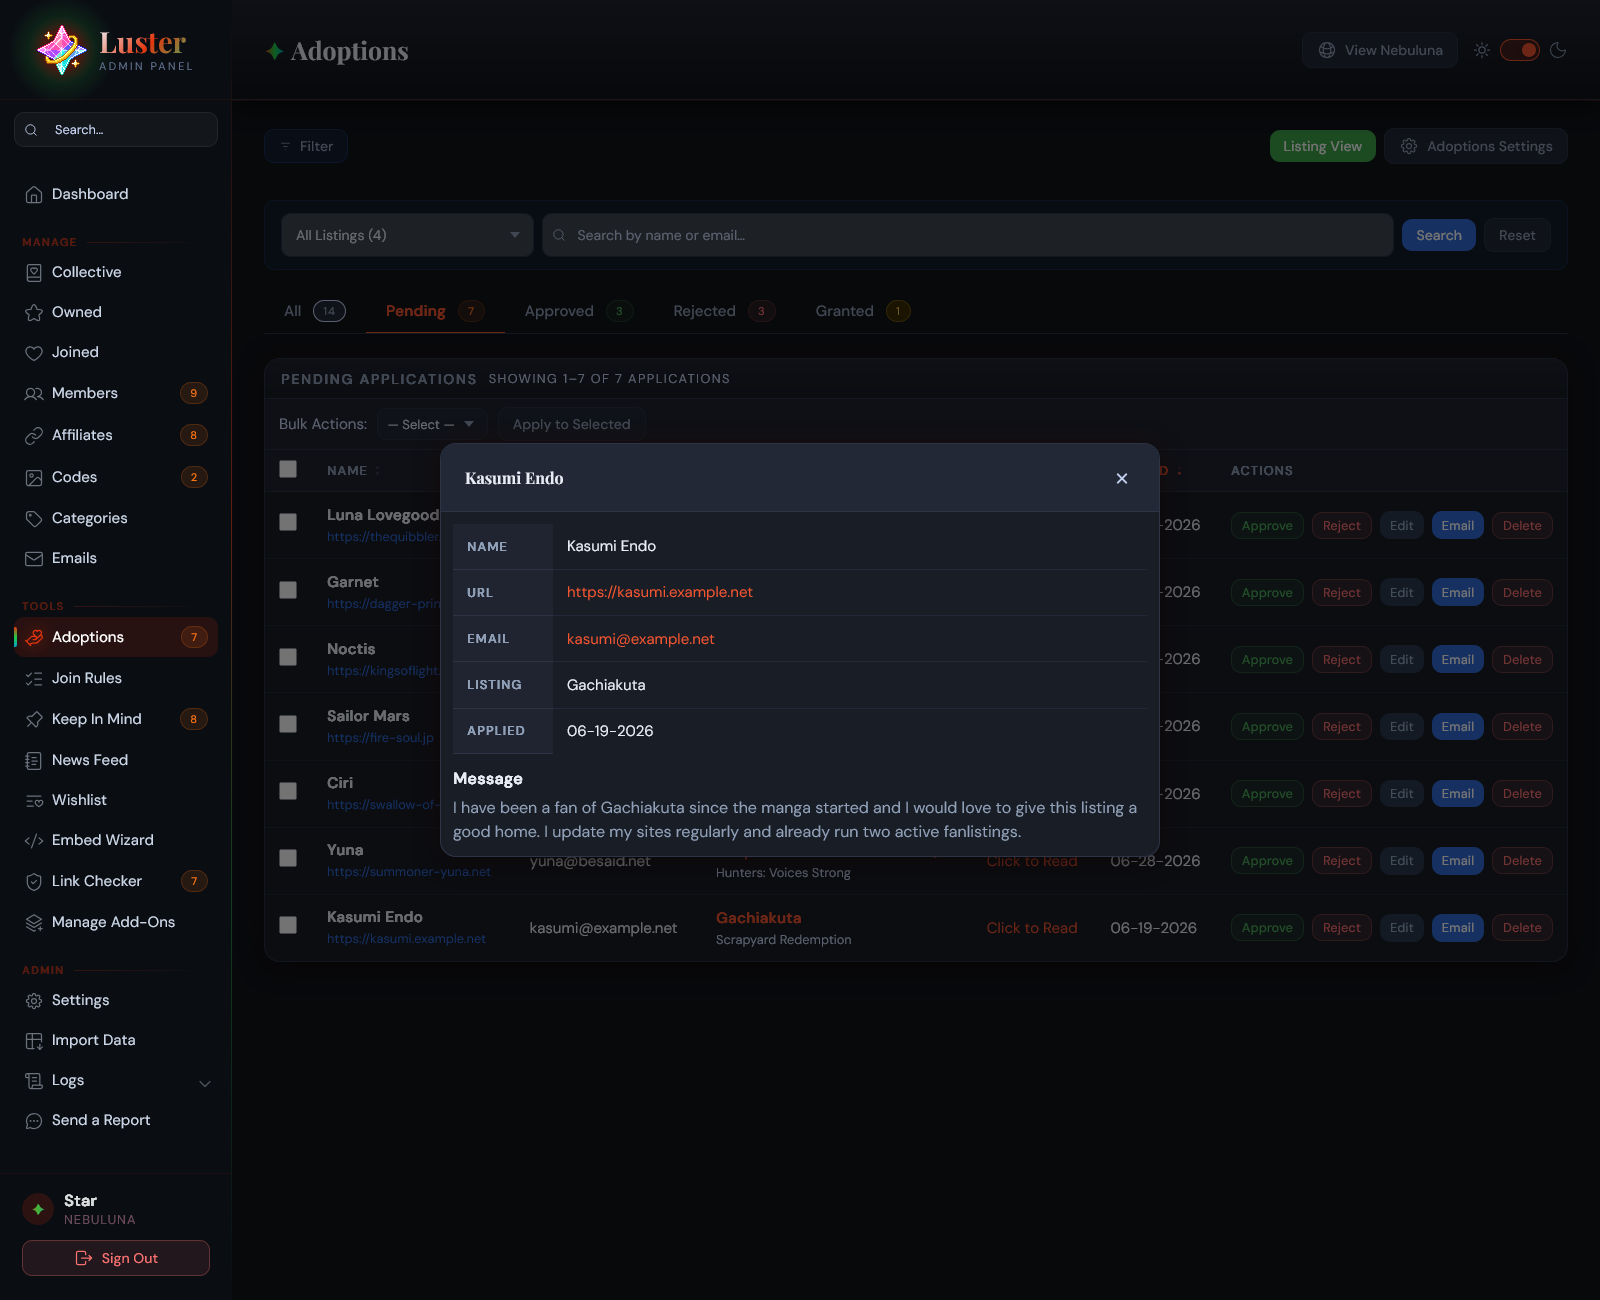Open the Bulk Actions Select dropdown
This screenshot has width=1600, height=1300.
(432, 425)
